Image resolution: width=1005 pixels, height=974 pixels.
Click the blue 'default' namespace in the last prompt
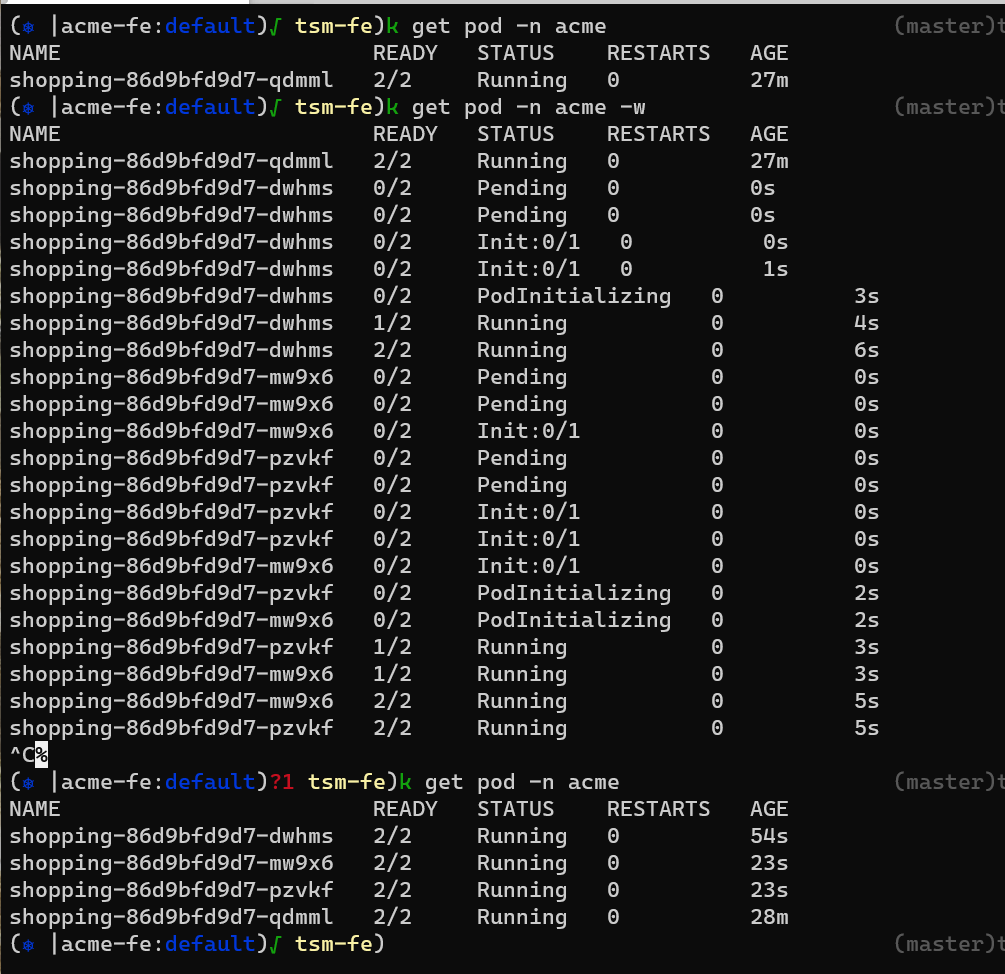[210, 944]
